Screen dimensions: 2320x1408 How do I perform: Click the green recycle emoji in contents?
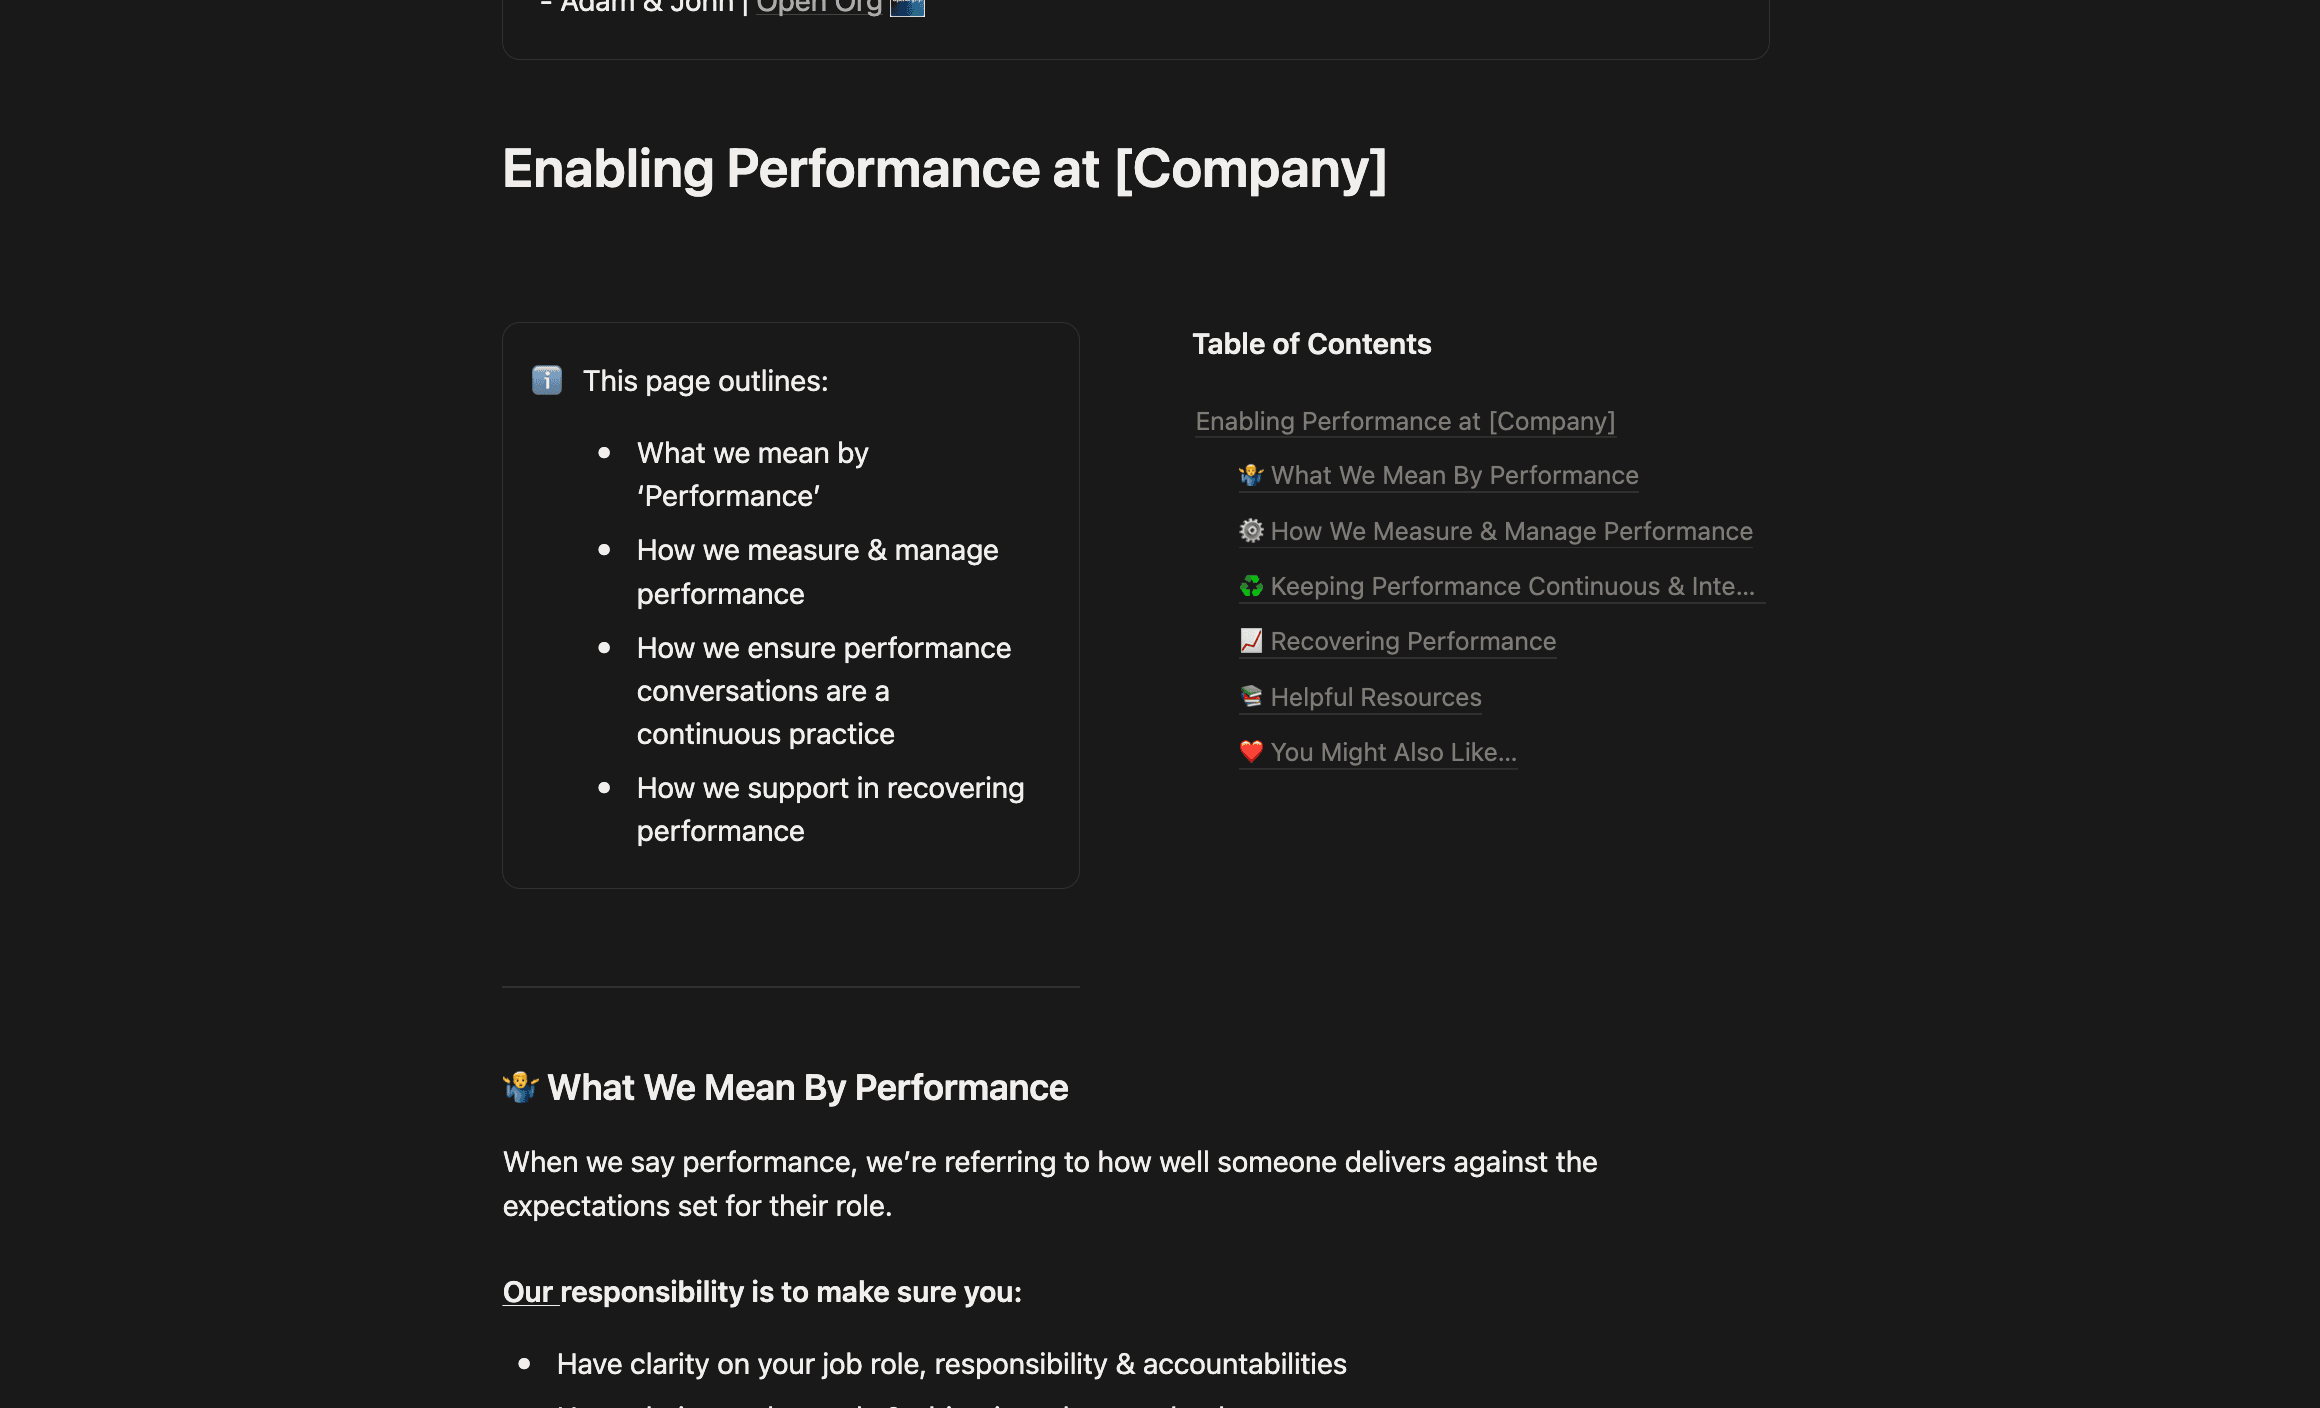tap(1251, 586)
